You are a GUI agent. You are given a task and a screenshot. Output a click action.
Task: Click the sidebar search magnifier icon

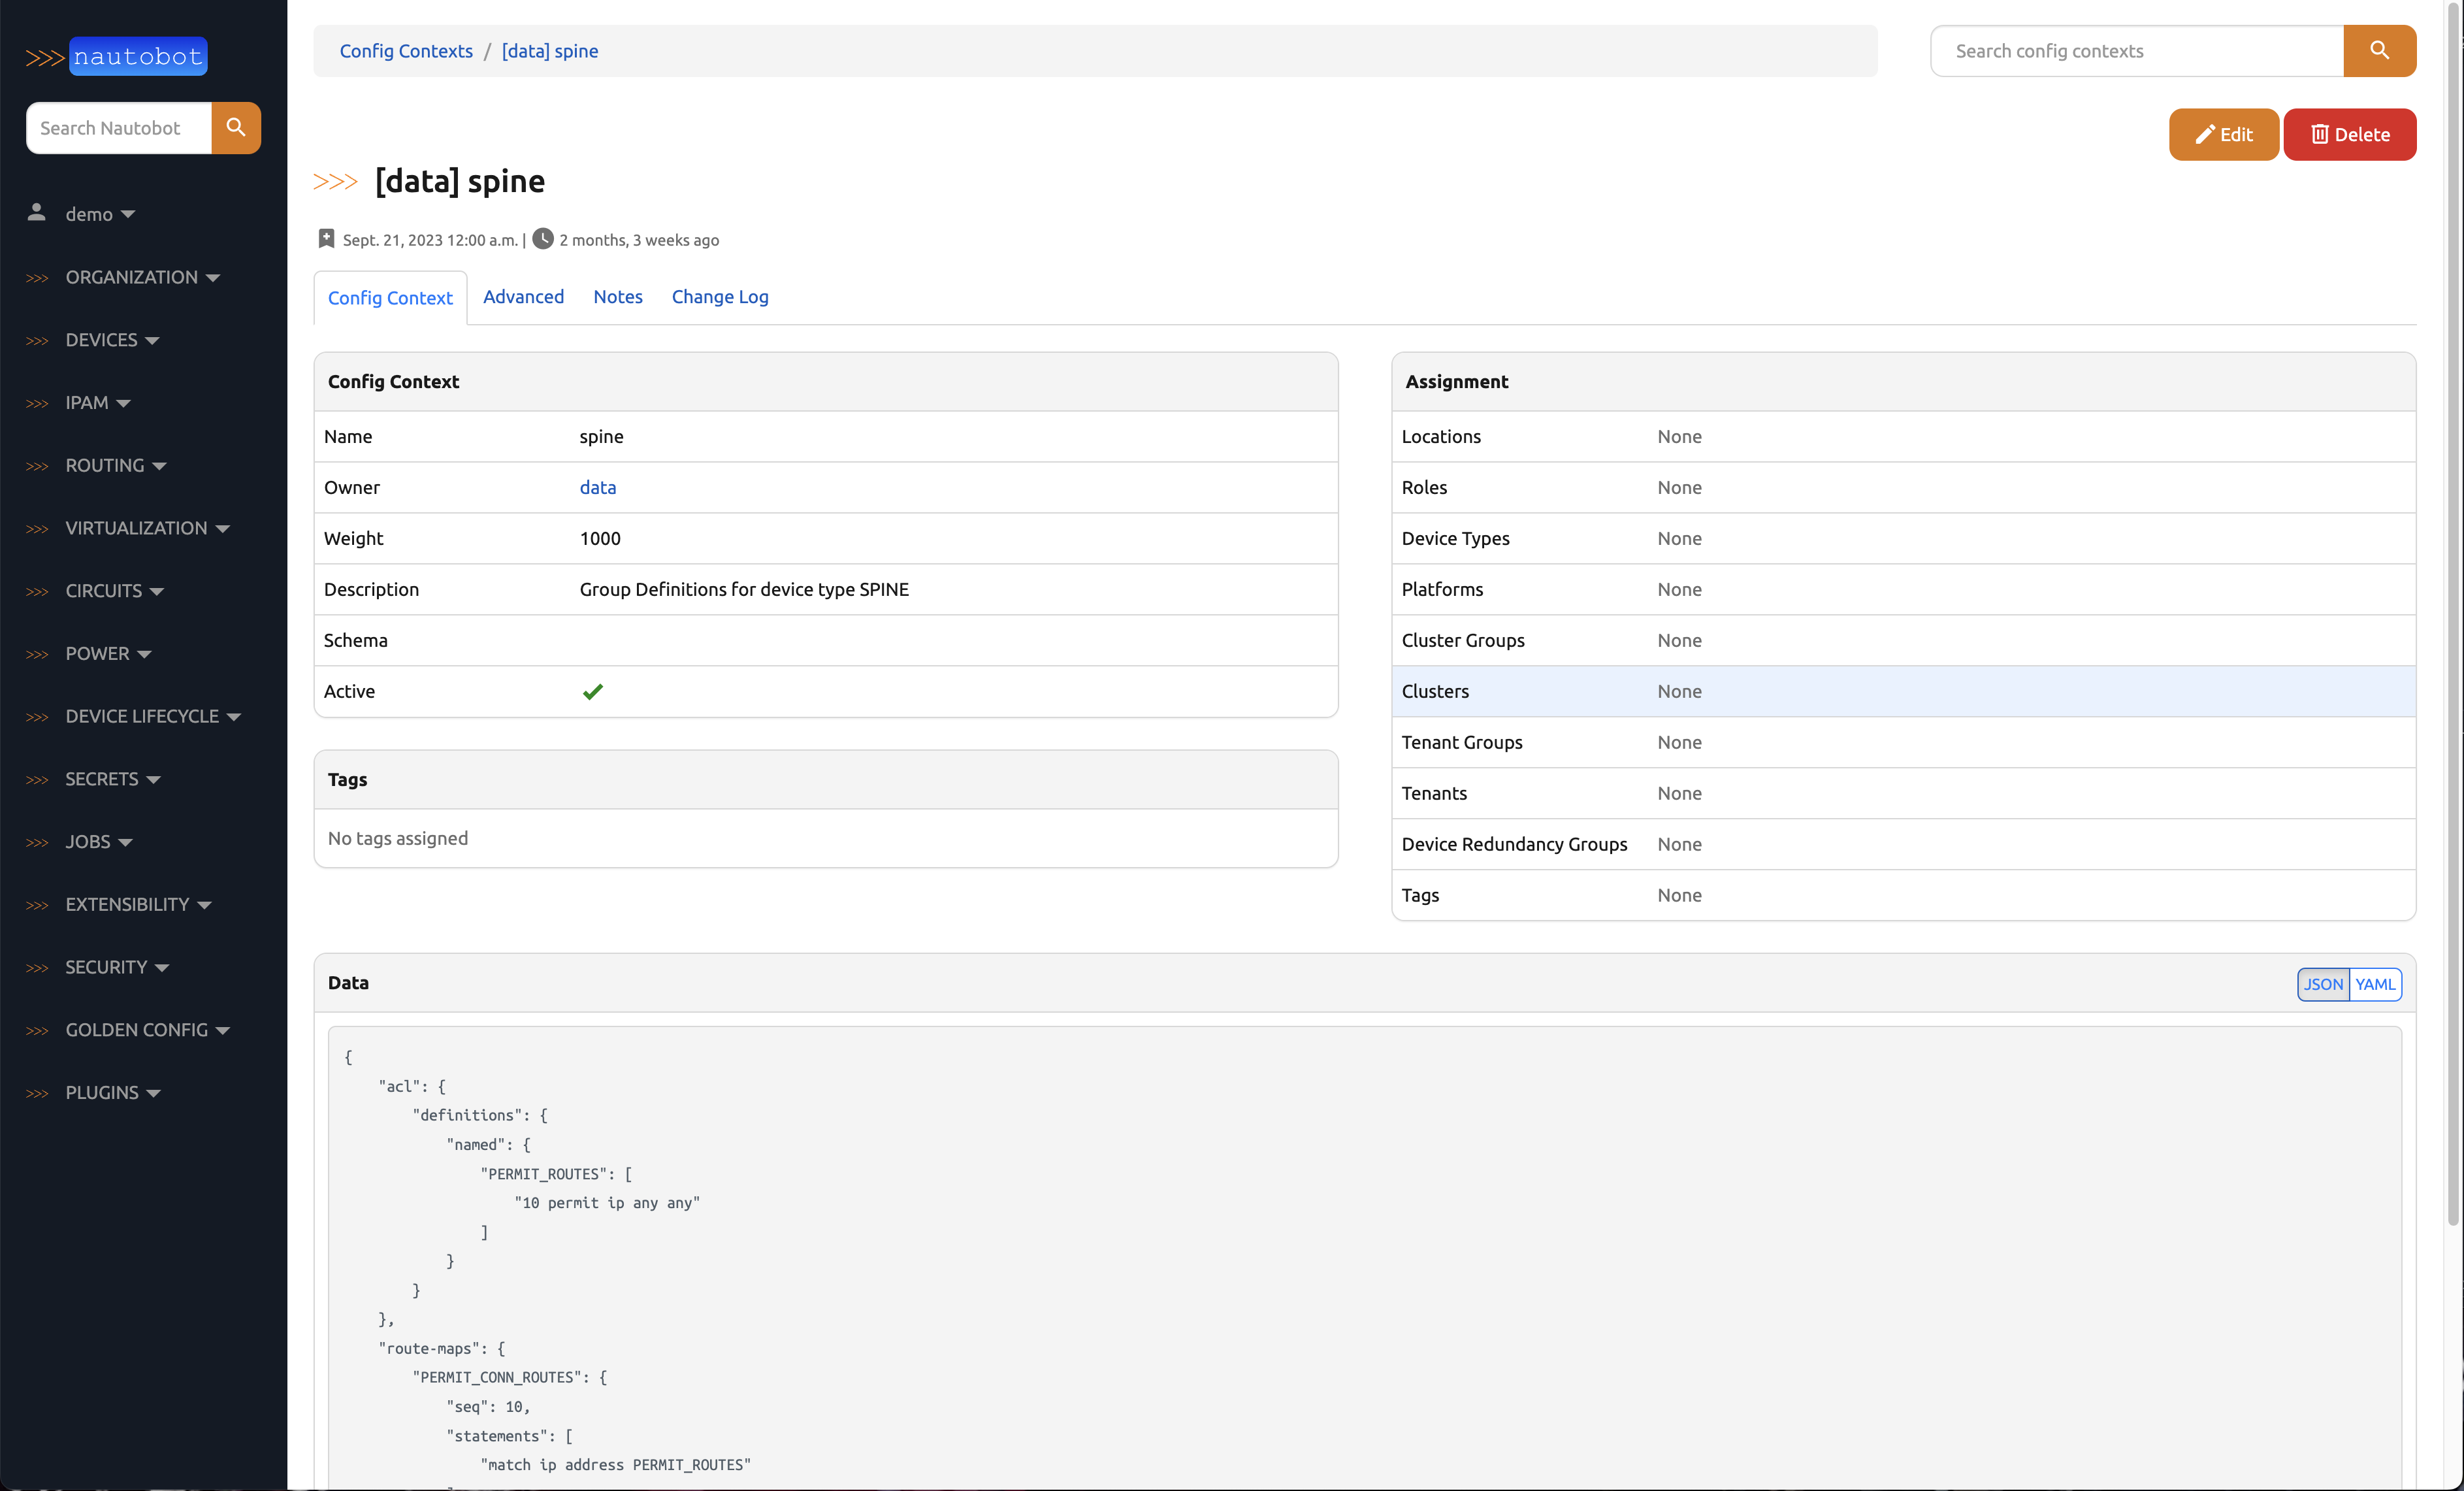click(236, 128)
